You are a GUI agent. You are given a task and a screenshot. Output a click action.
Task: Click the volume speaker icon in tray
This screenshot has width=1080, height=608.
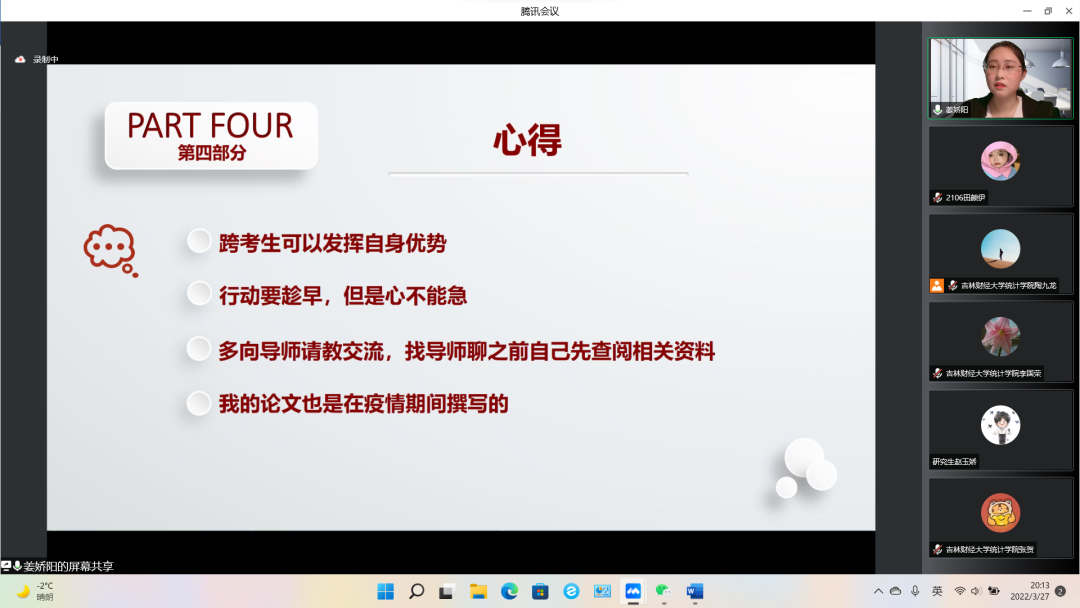[x=976, y=591]
